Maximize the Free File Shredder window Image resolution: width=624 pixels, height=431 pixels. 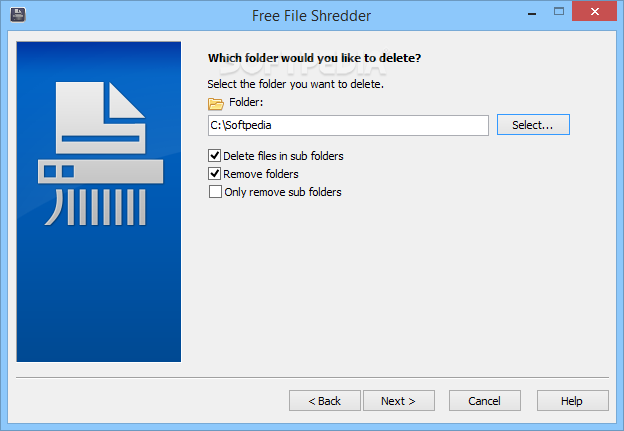coord(559,12)
